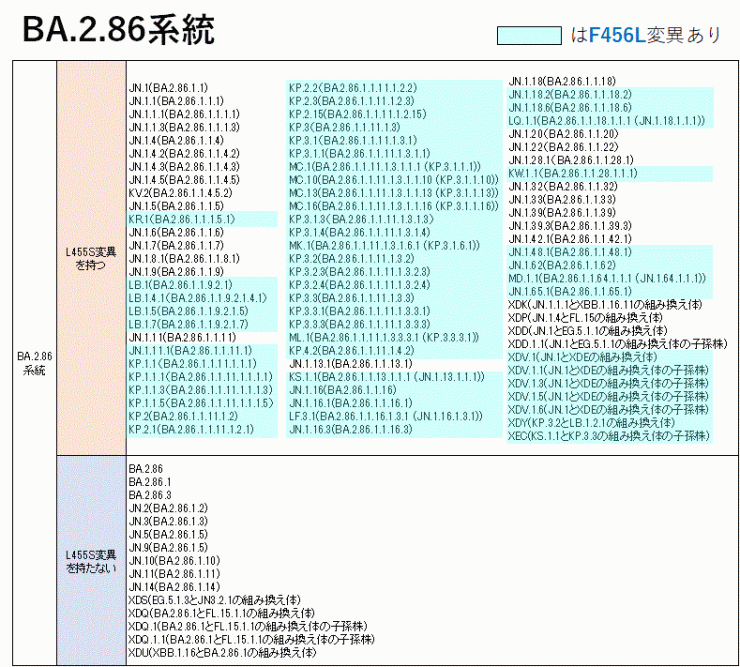Click the MK.1 lineage entry
The width and height of the screenshot is (740, 667).
[381, 245]
